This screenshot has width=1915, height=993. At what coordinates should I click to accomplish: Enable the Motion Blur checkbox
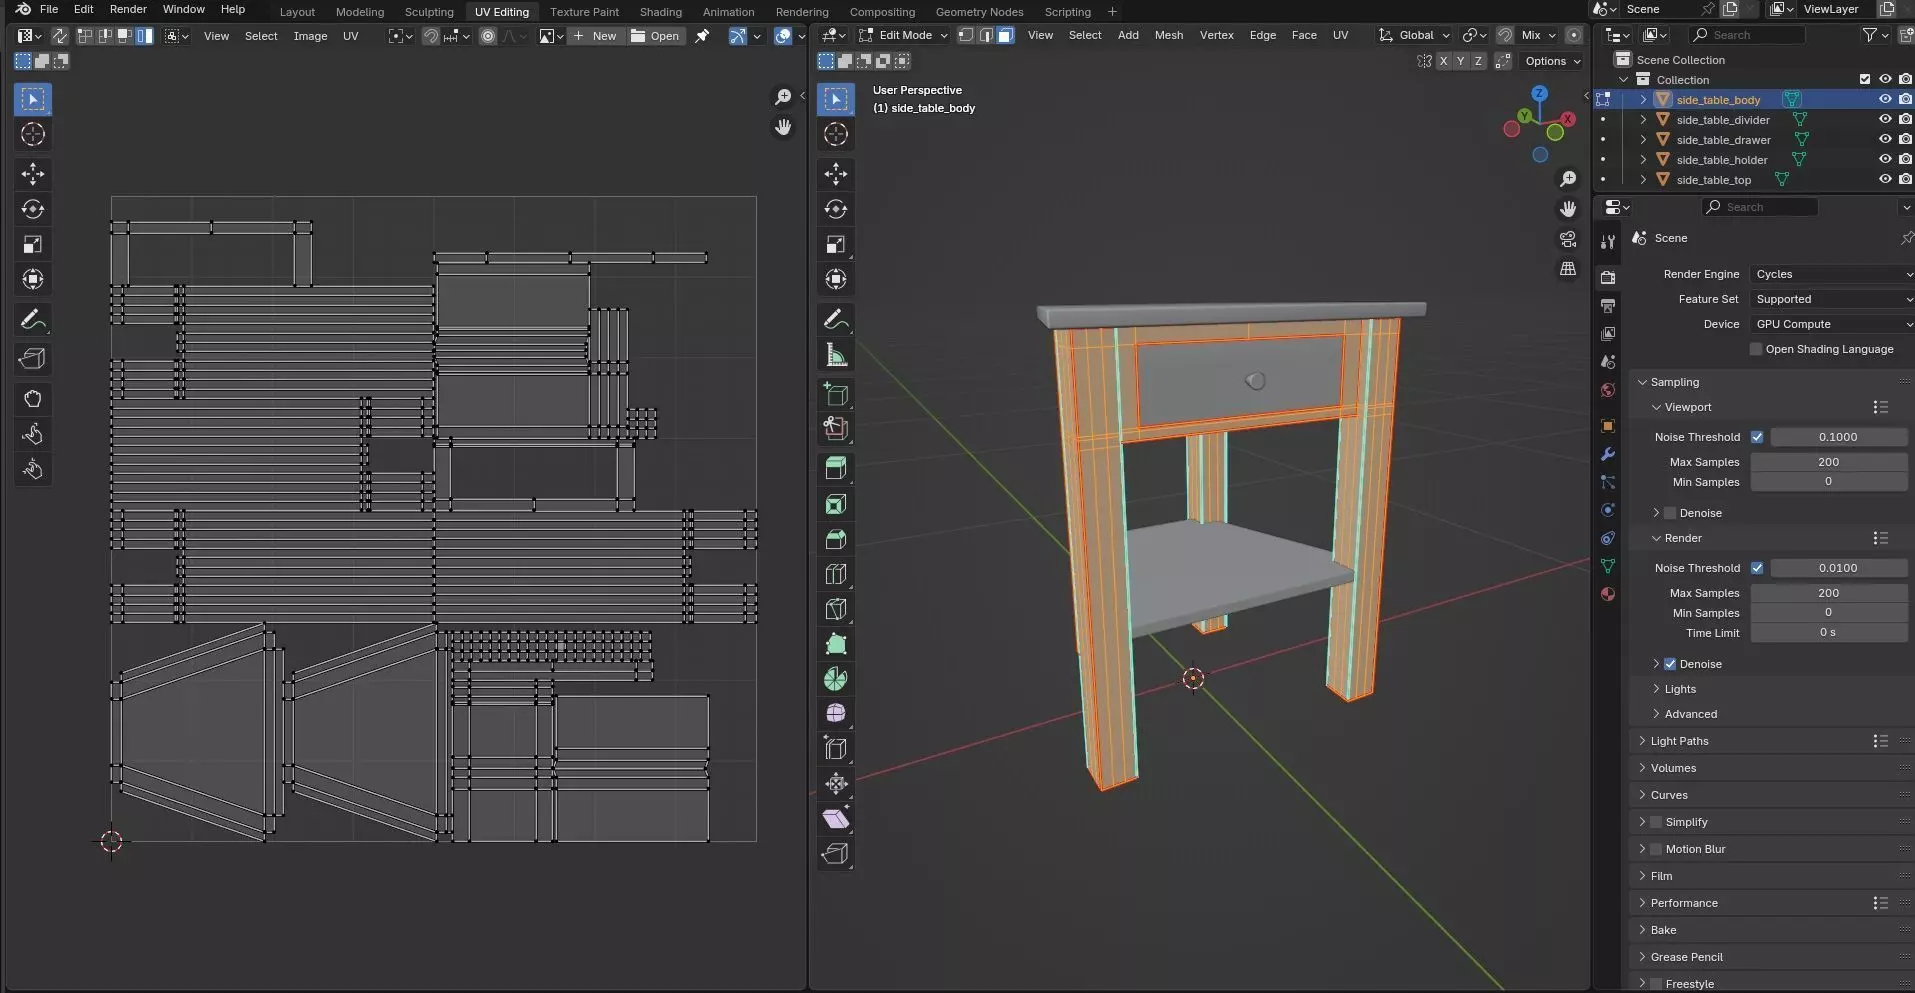click(x=1656, y=849)
